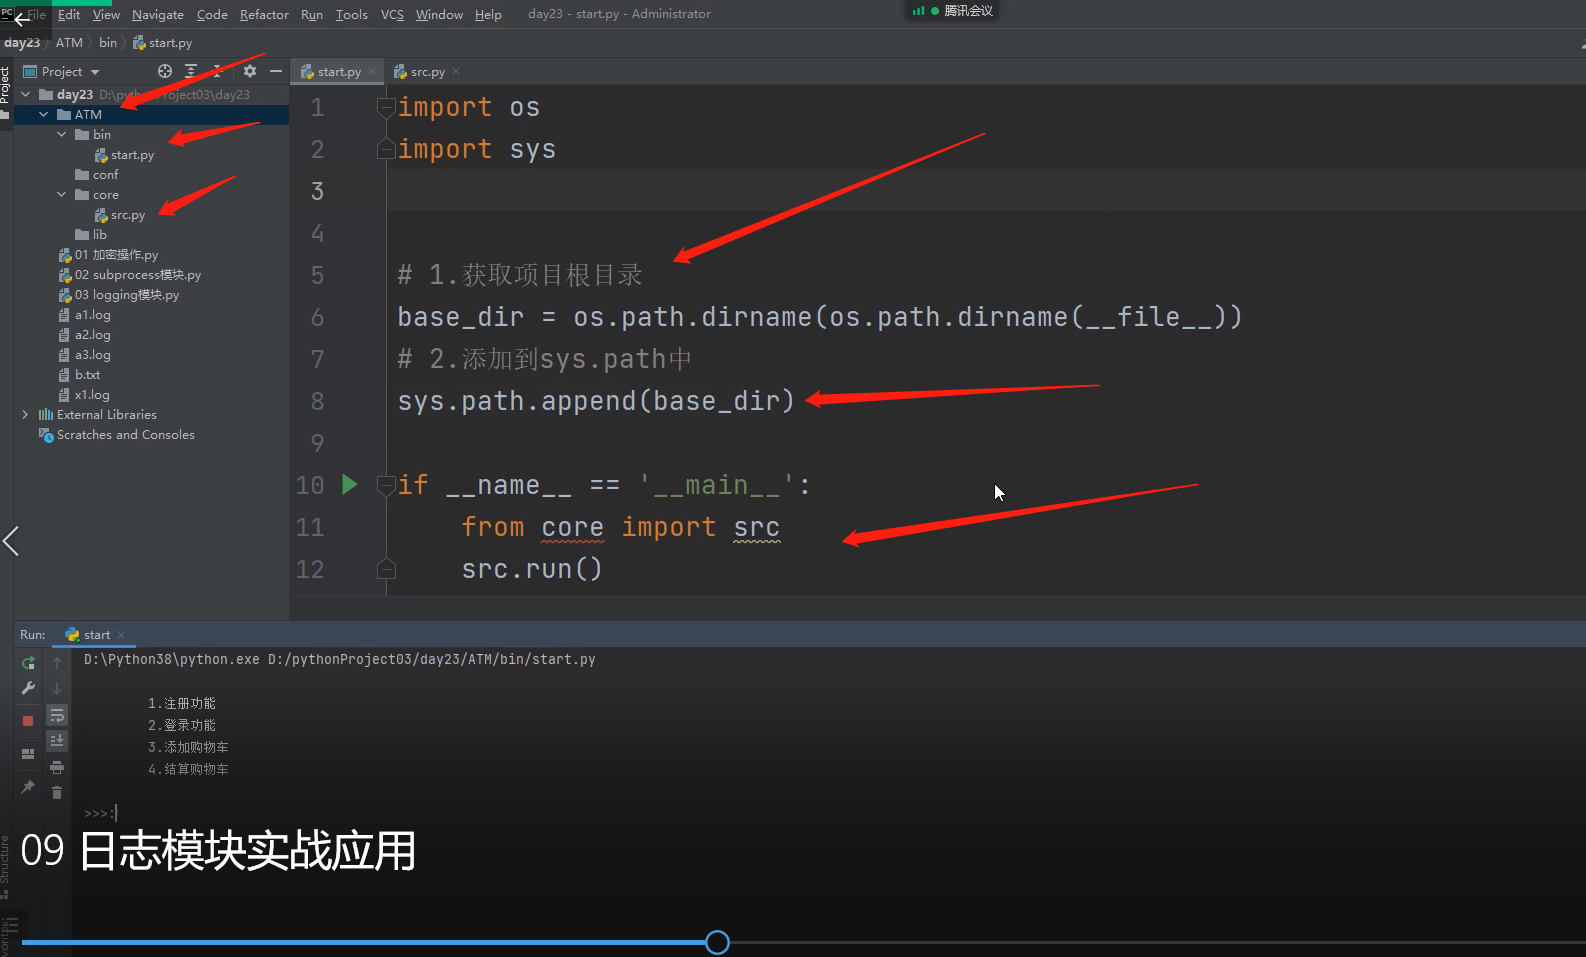The height and width of the screenshot is (957, 1586).
Task: Collapse the day23 root folder
Action: pyautogui.click(x=26, y=94)
